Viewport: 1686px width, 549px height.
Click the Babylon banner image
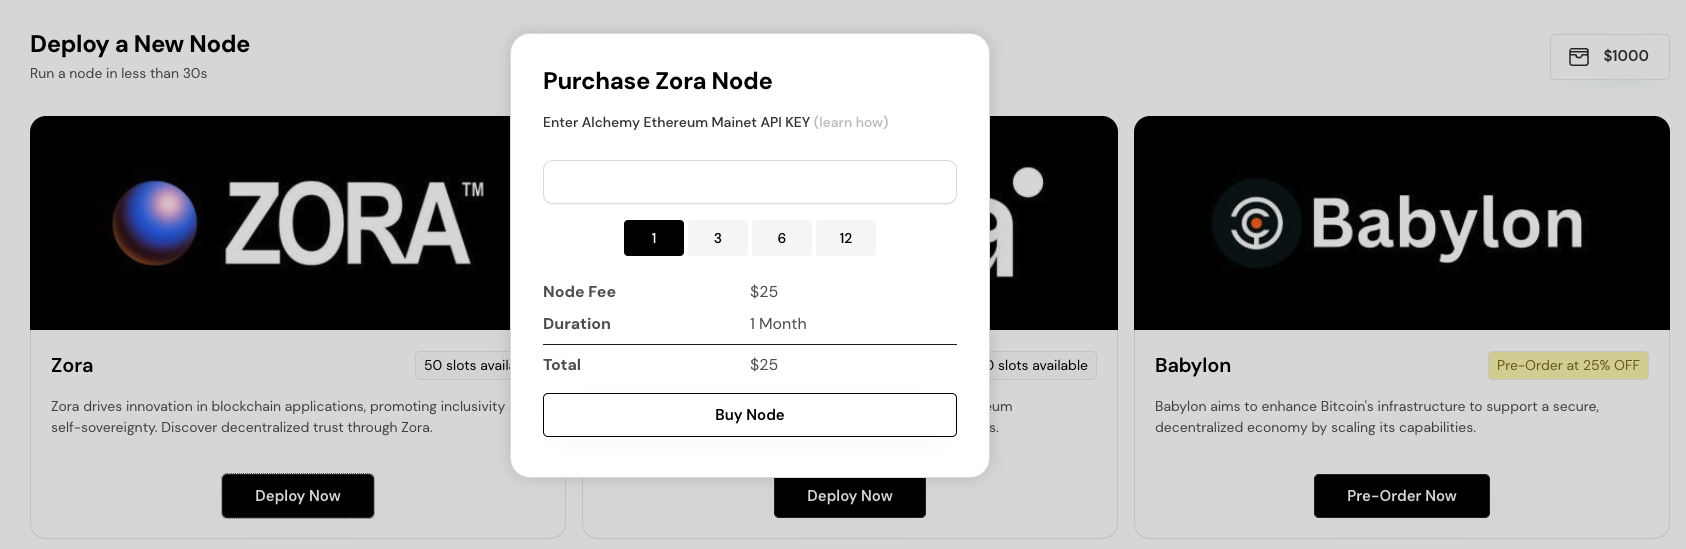tap(1402, 223)
